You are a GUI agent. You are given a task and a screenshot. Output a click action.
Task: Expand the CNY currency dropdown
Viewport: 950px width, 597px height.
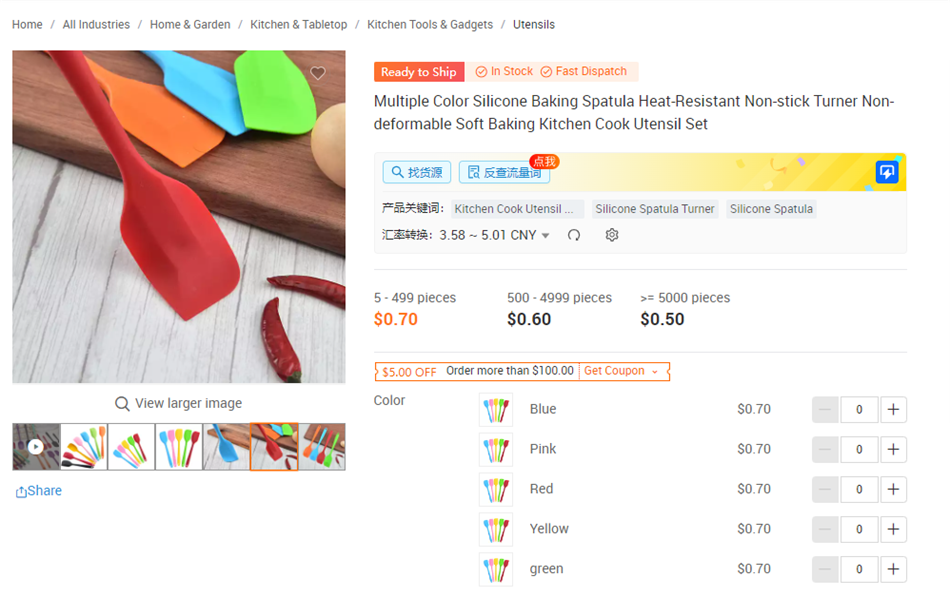pos(545,236)
